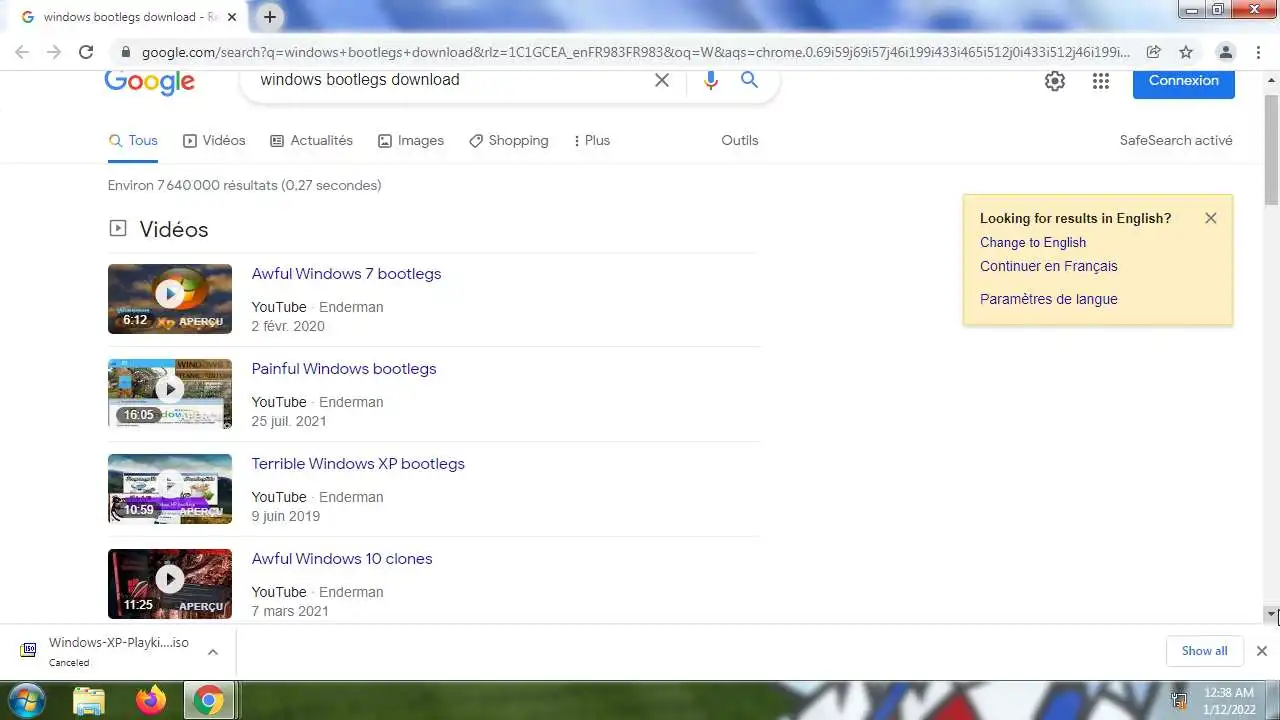Bookmark this page with the star icon
Viewport: 1280px width, 720px height.
(x=1186, y=52)
